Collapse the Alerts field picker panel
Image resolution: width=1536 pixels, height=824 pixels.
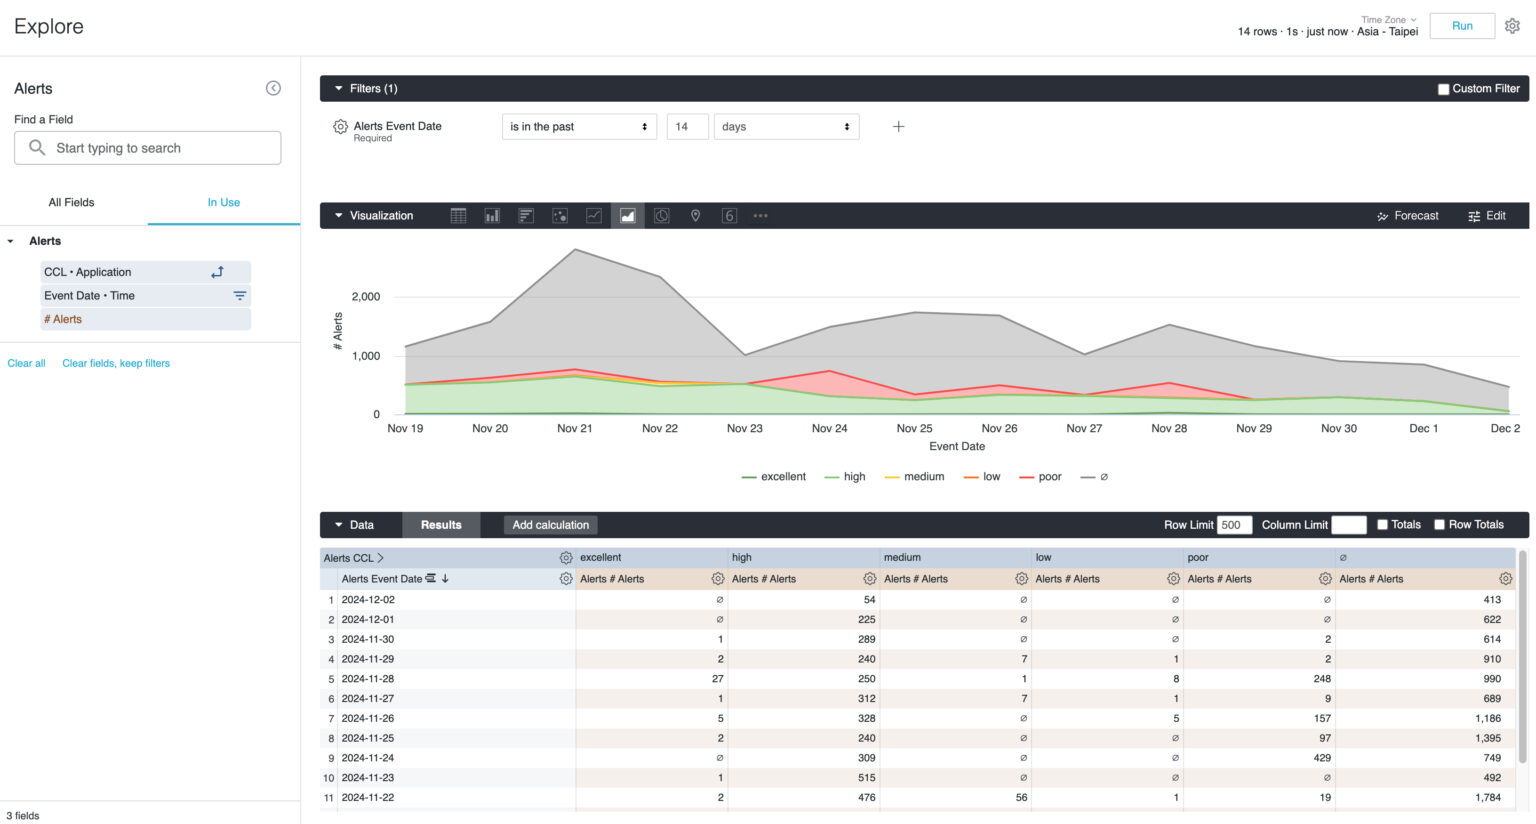tap(273, 88)
